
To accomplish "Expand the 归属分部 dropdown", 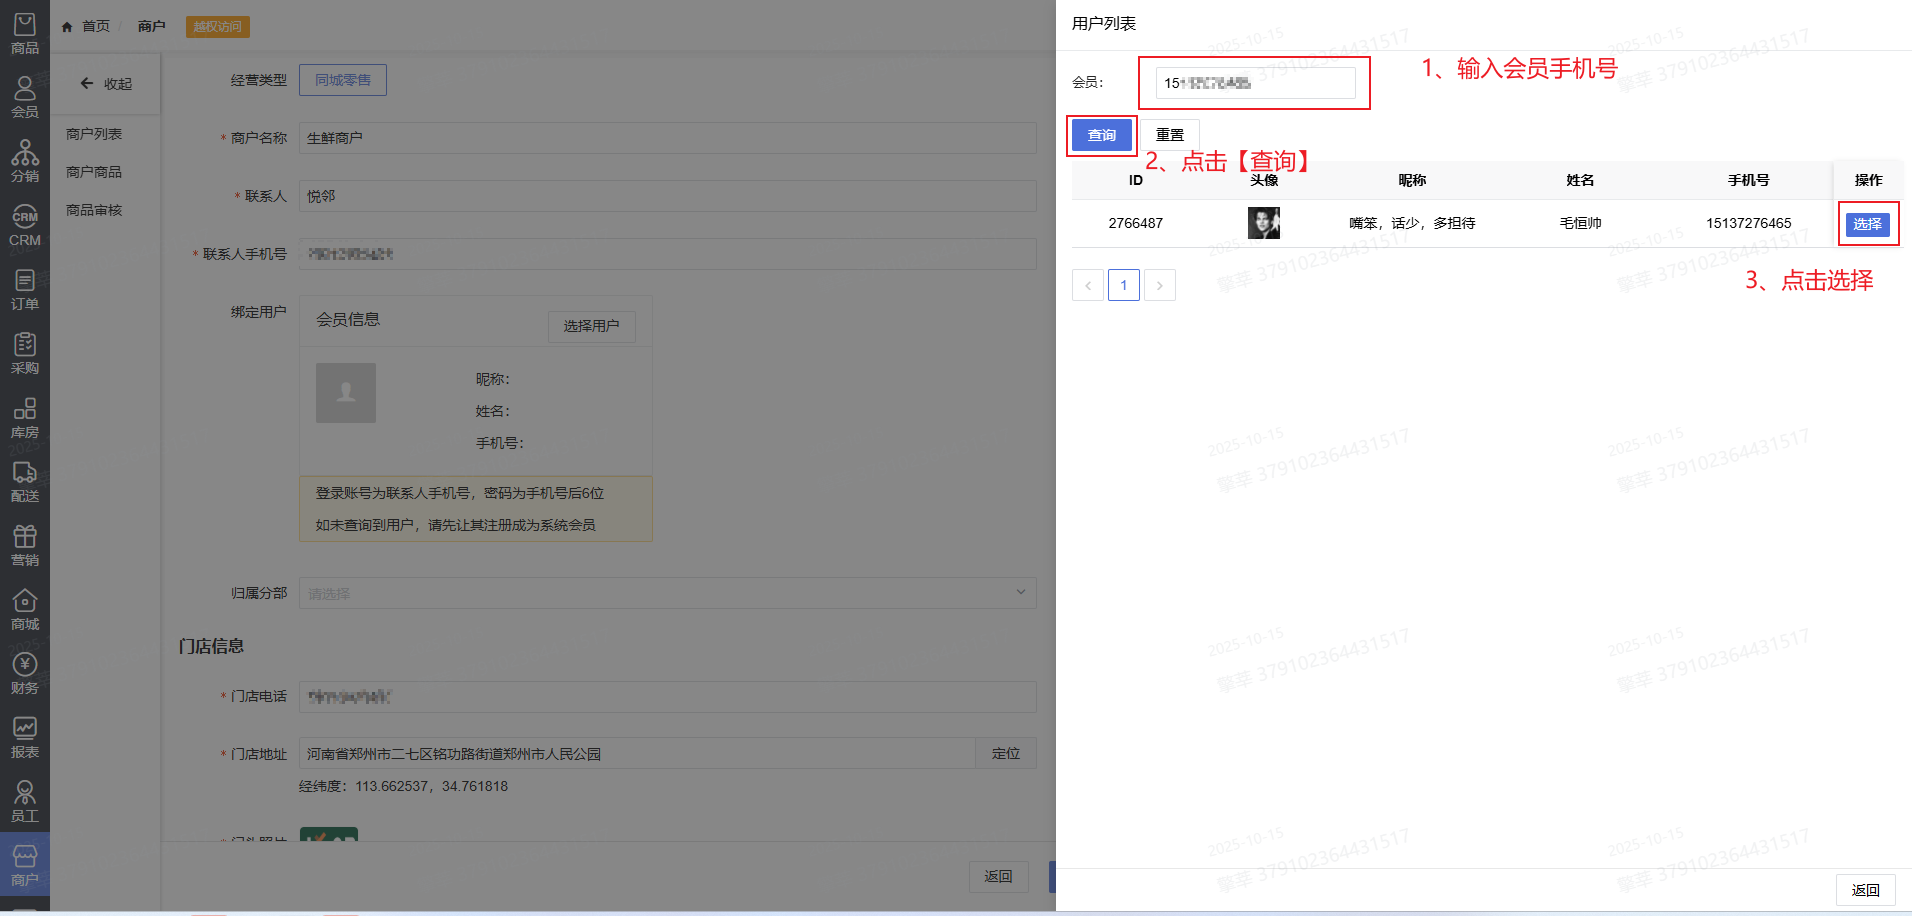I will (x=667, y=593).
